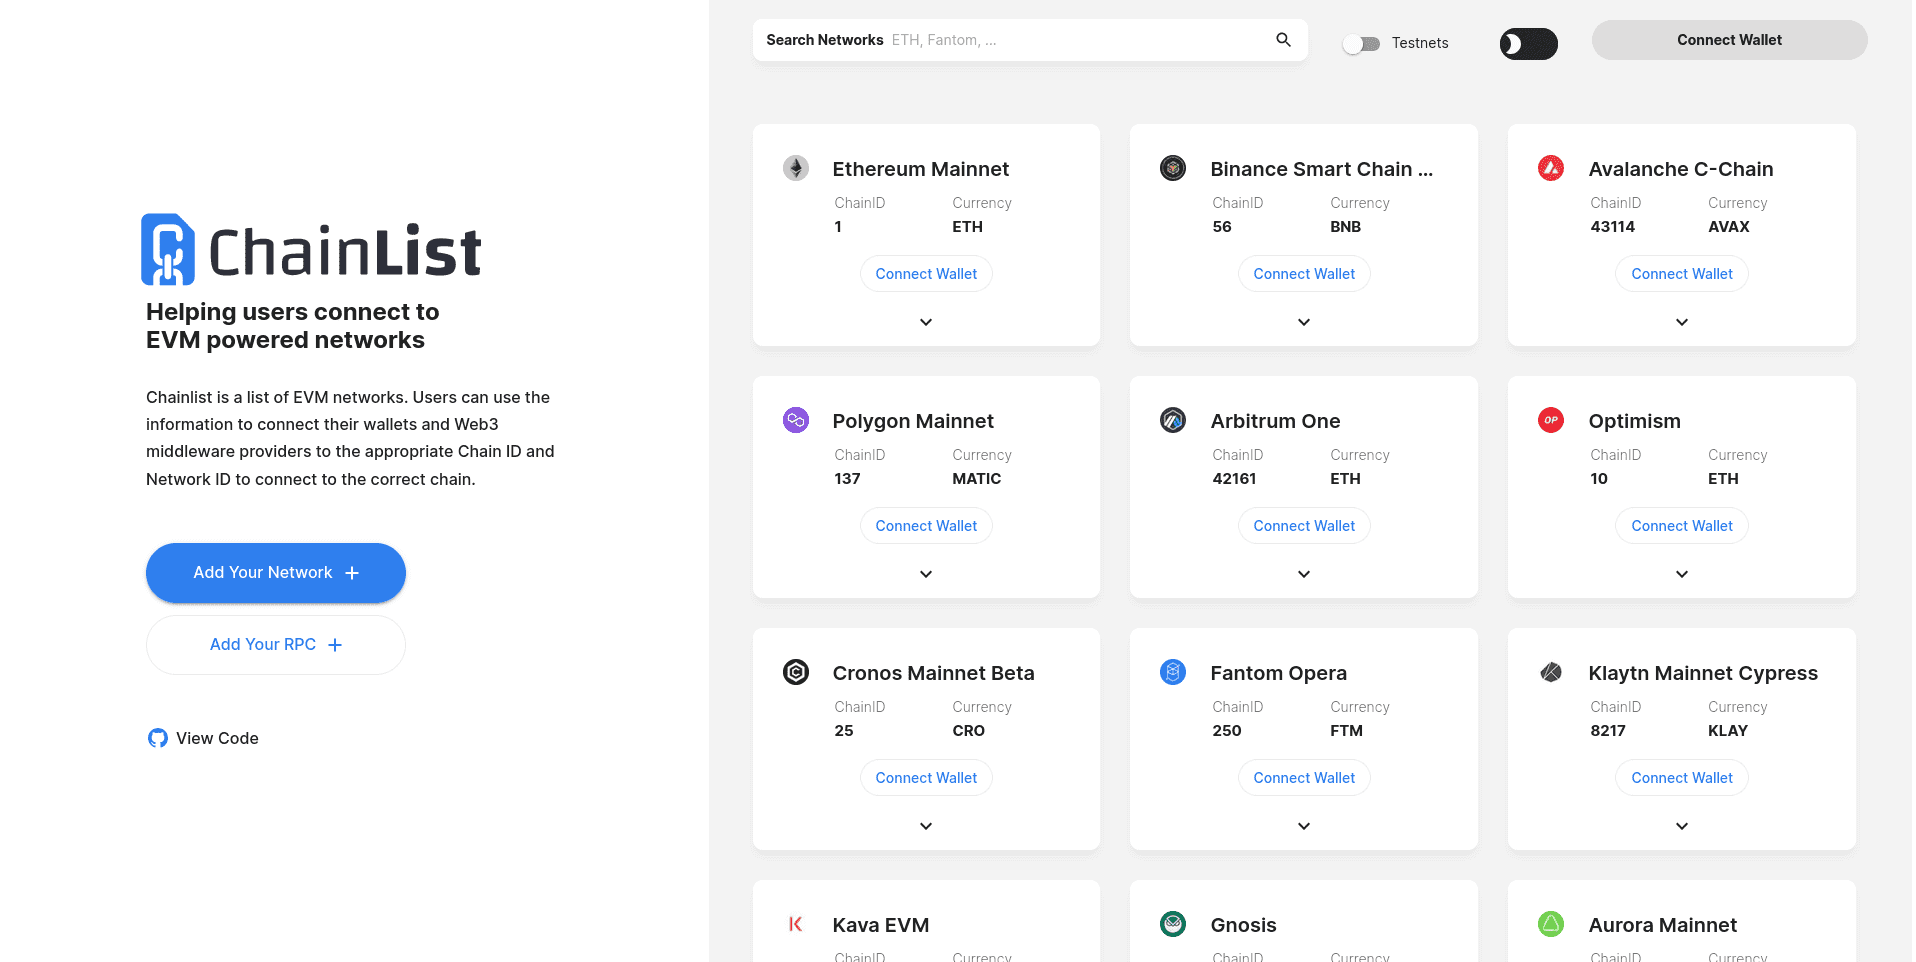Expand the Avalanche C-Chain card details
Image resolution: width=1916 pixels, height=962 pixels.
(1682, 322)
